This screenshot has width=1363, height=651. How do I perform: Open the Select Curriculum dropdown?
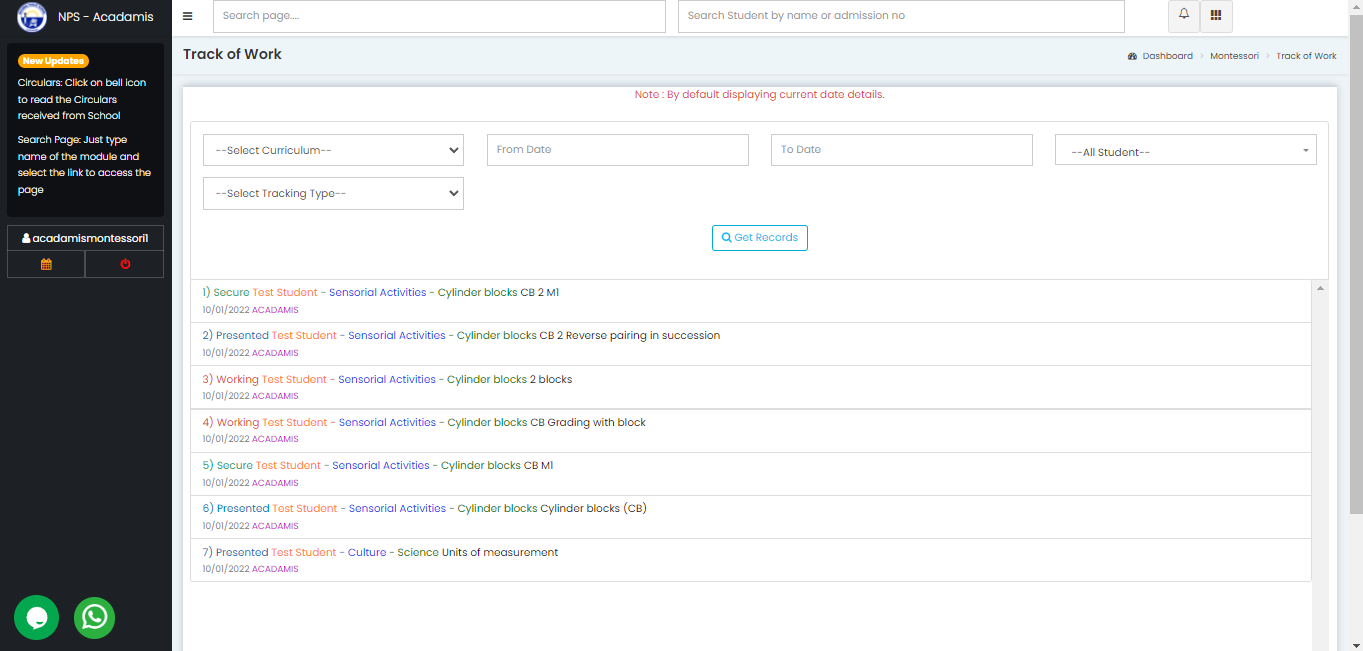(333, 150)
